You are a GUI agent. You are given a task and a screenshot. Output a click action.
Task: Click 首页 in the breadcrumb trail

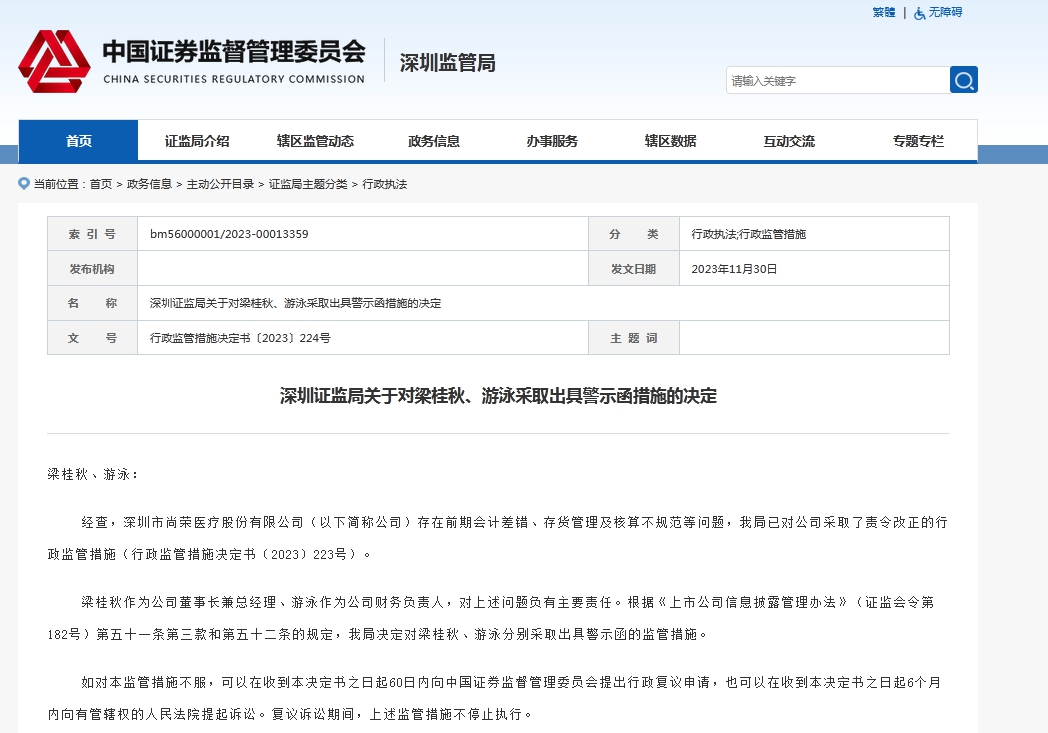(101, 185)
